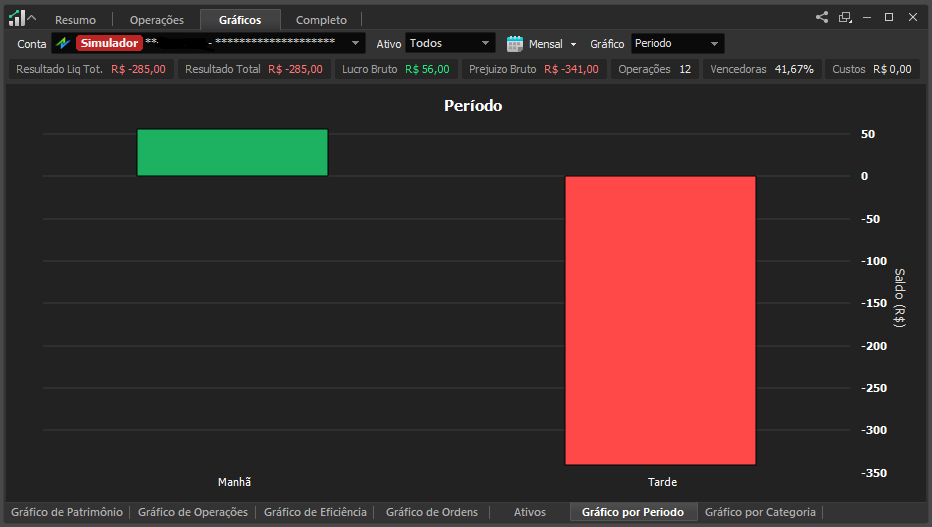Open the Ativos bottom tab
This screenshot has height=527, width=932.
(x=530, y=512)
